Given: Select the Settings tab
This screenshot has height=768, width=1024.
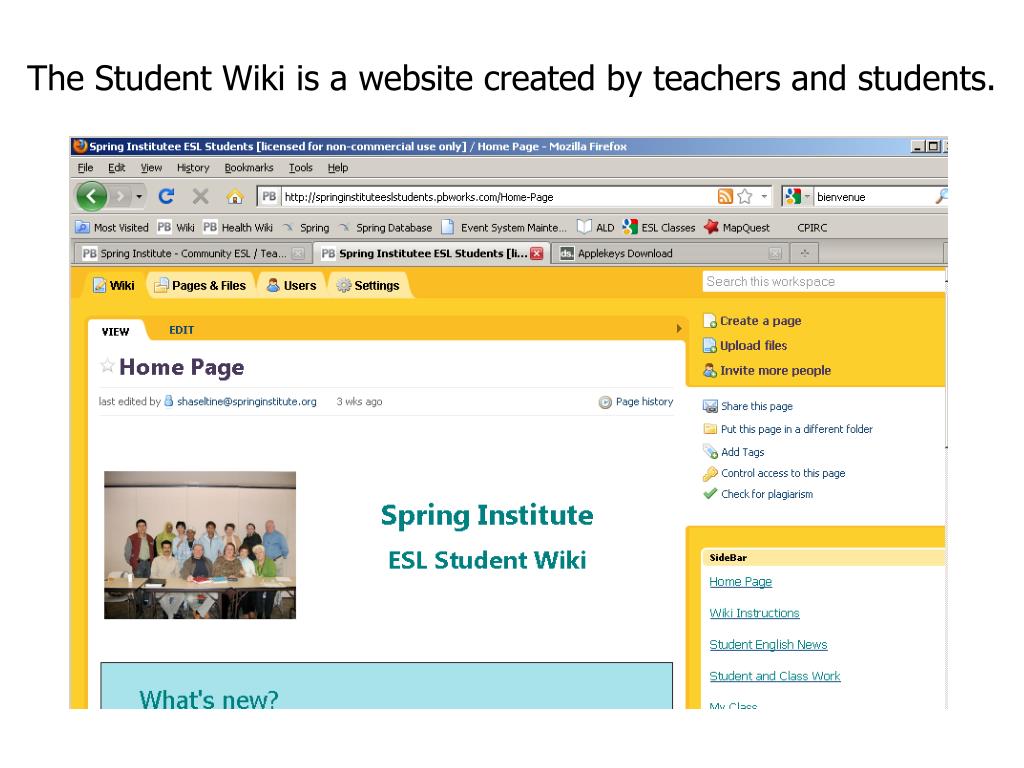Looking at the screenshot, I should (x=368, y=285).
